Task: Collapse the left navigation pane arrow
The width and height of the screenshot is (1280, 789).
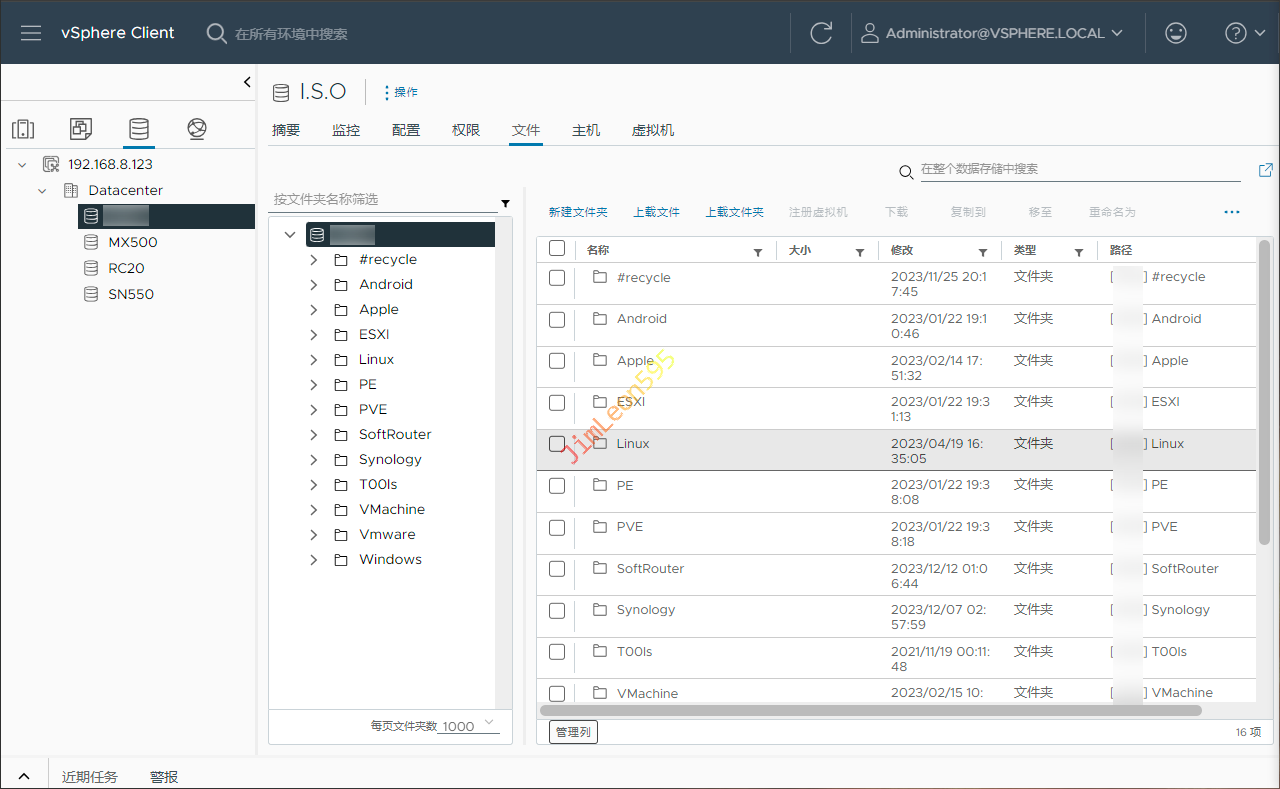Action: (247, 83)
